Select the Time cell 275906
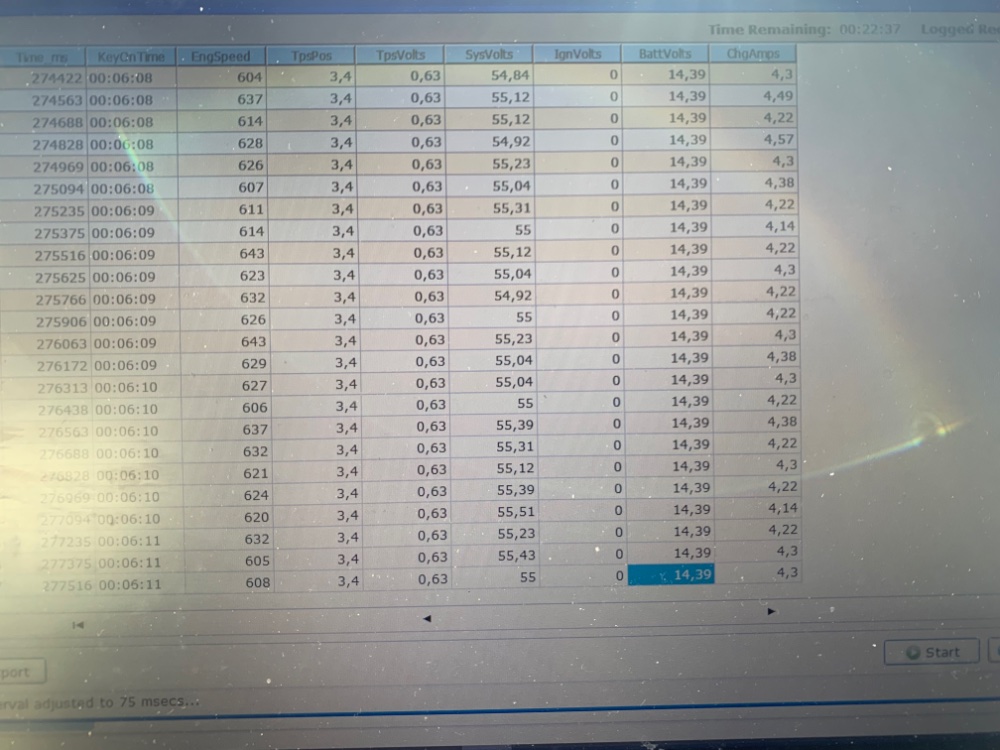Viewport: 1000px width, 750px height. coord(46,321)
